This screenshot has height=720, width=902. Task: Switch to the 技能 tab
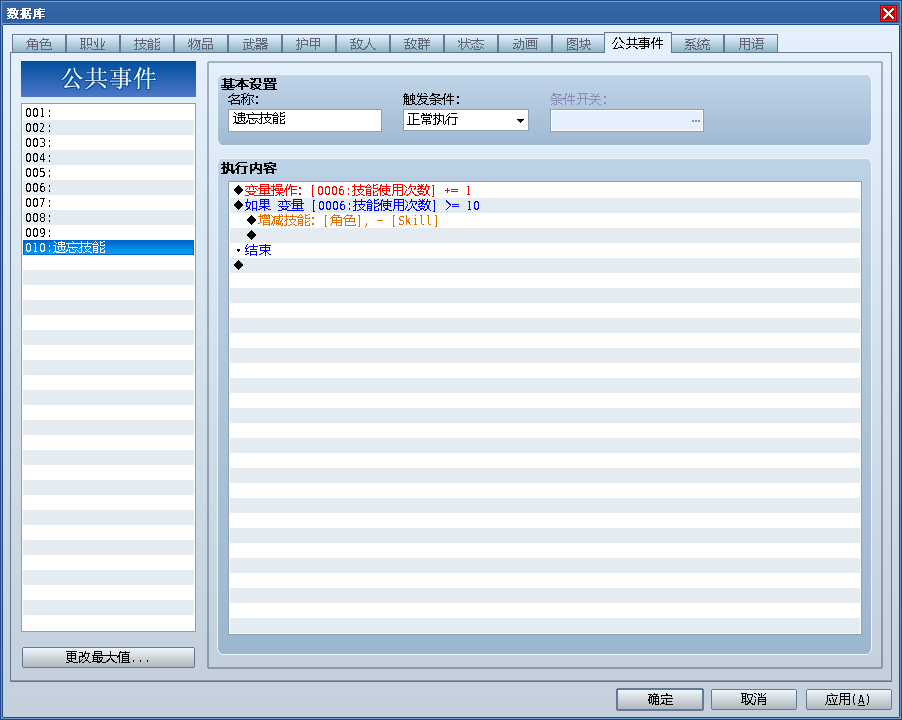147,44
